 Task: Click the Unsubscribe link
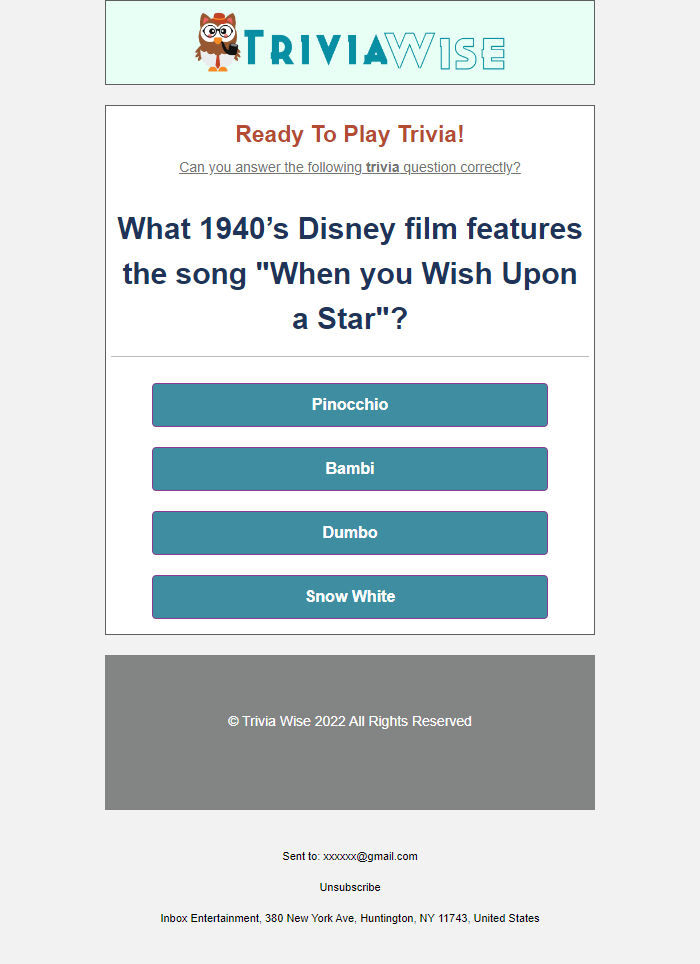point(349,887)
